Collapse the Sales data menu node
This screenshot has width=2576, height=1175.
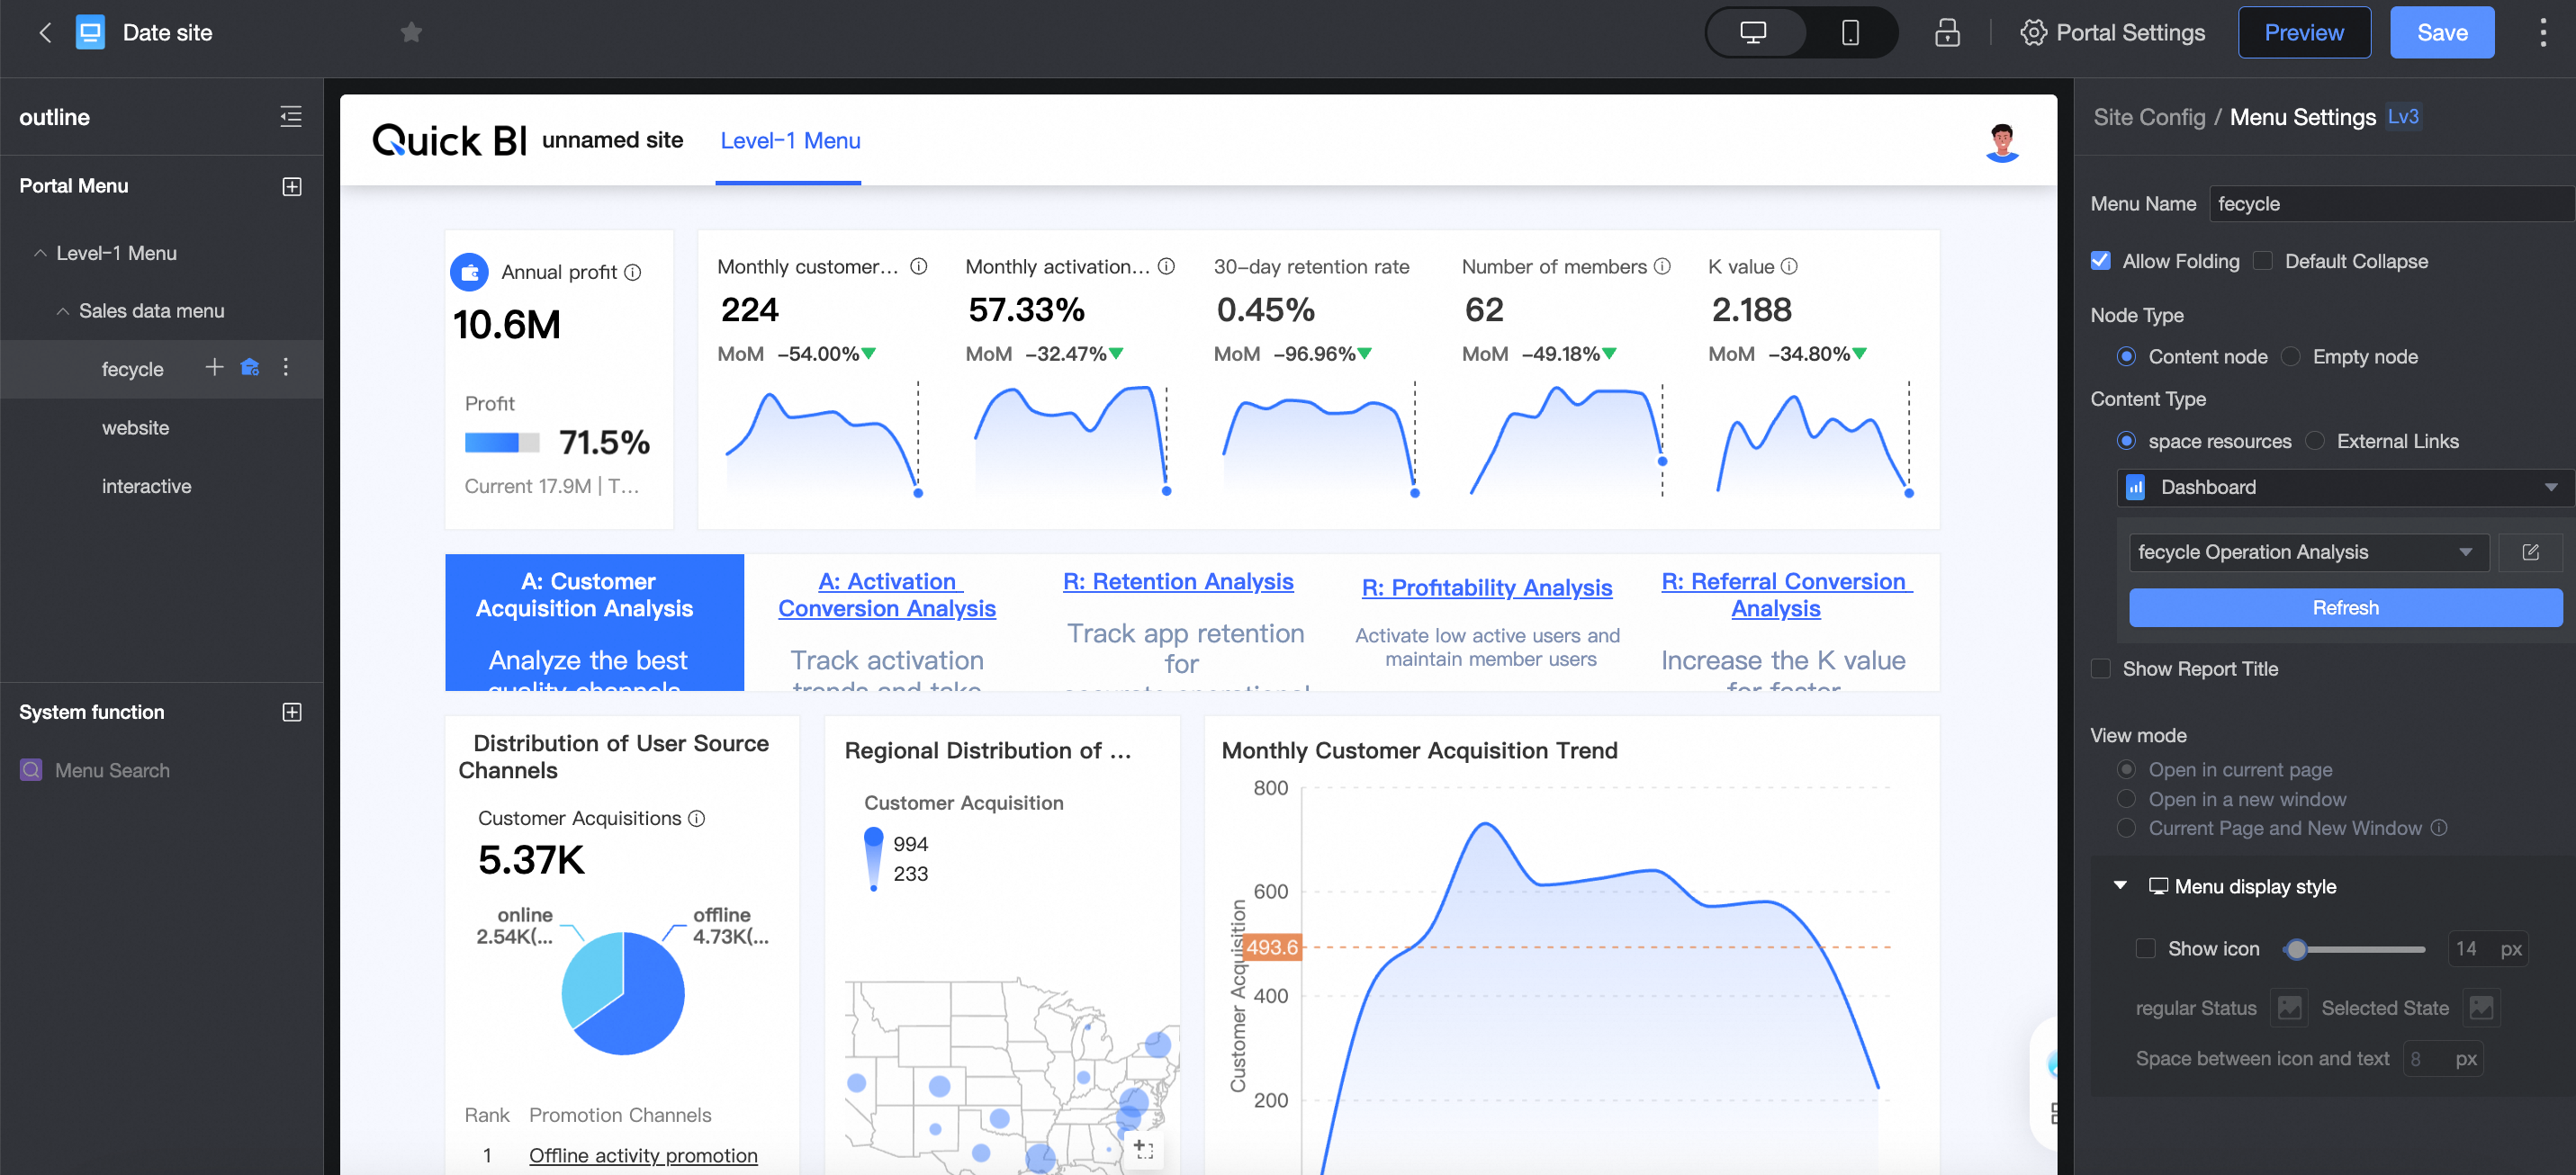[63, 311]
